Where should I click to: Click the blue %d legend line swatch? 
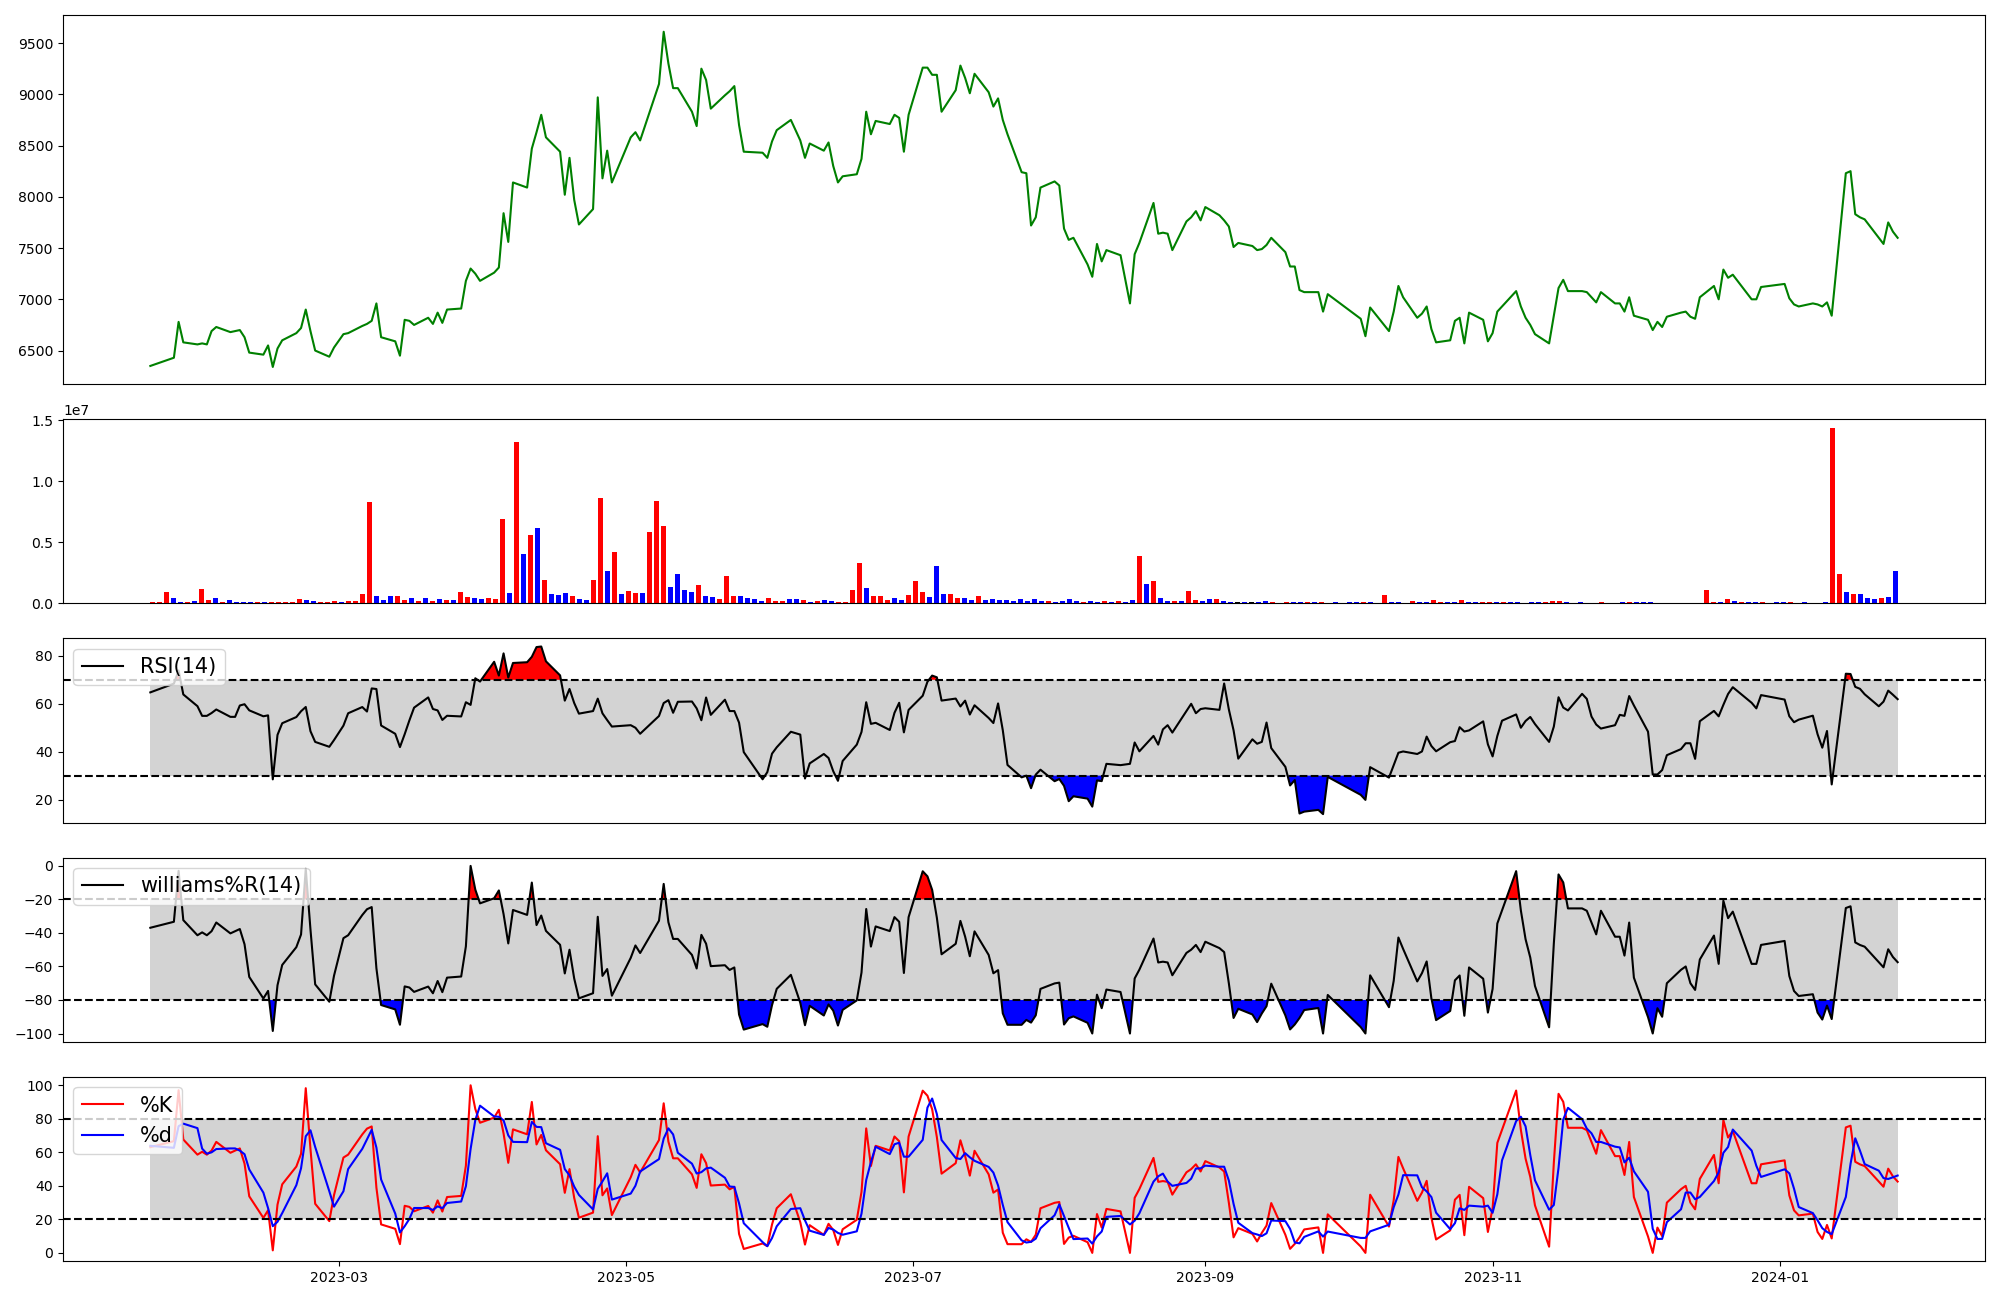[x=102, y=1135]
